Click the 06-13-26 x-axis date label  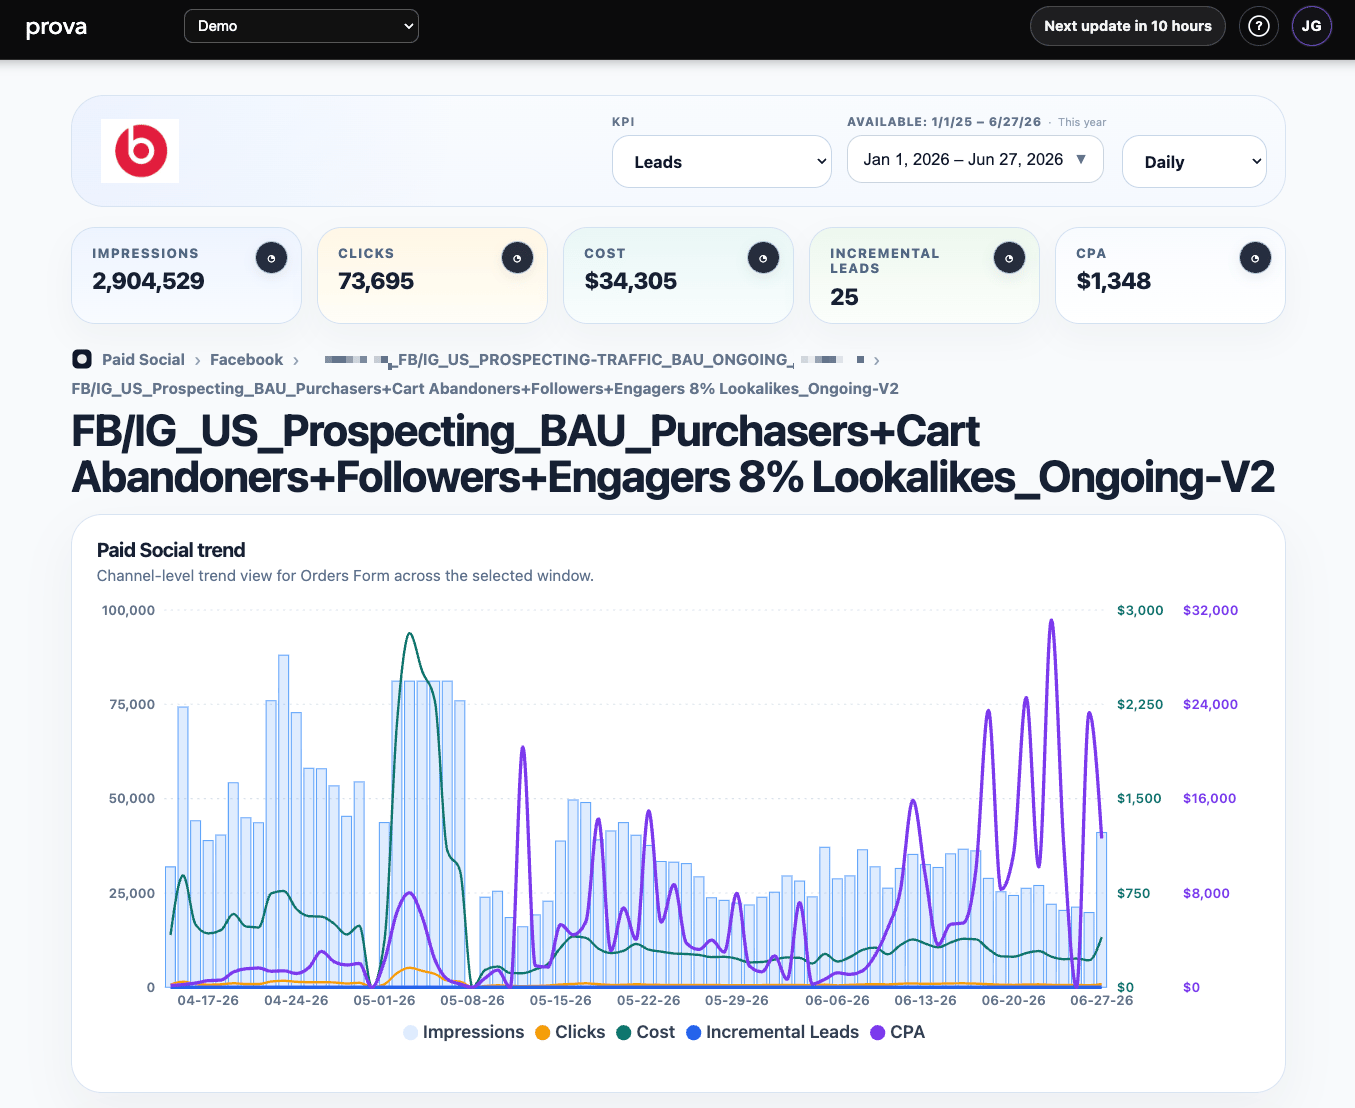click(925, 1000)
